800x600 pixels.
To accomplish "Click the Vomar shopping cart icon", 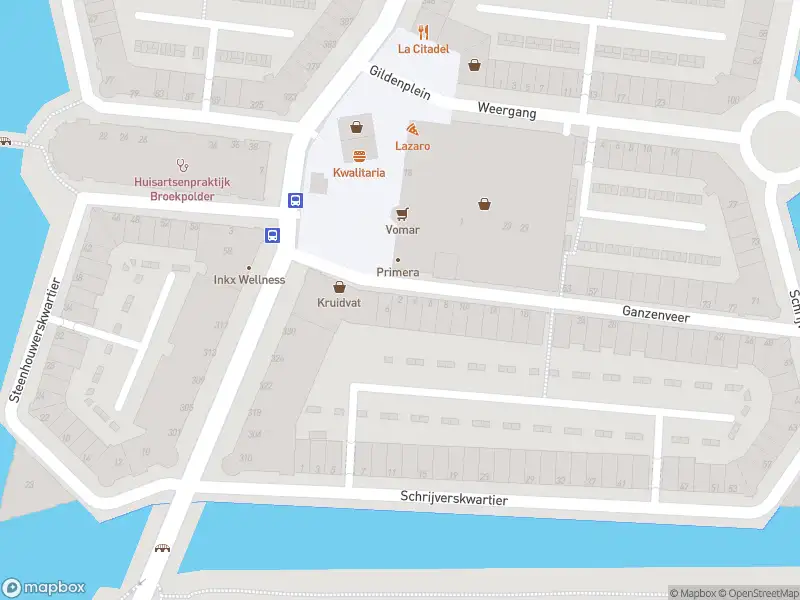I will [x=403, y=213].
